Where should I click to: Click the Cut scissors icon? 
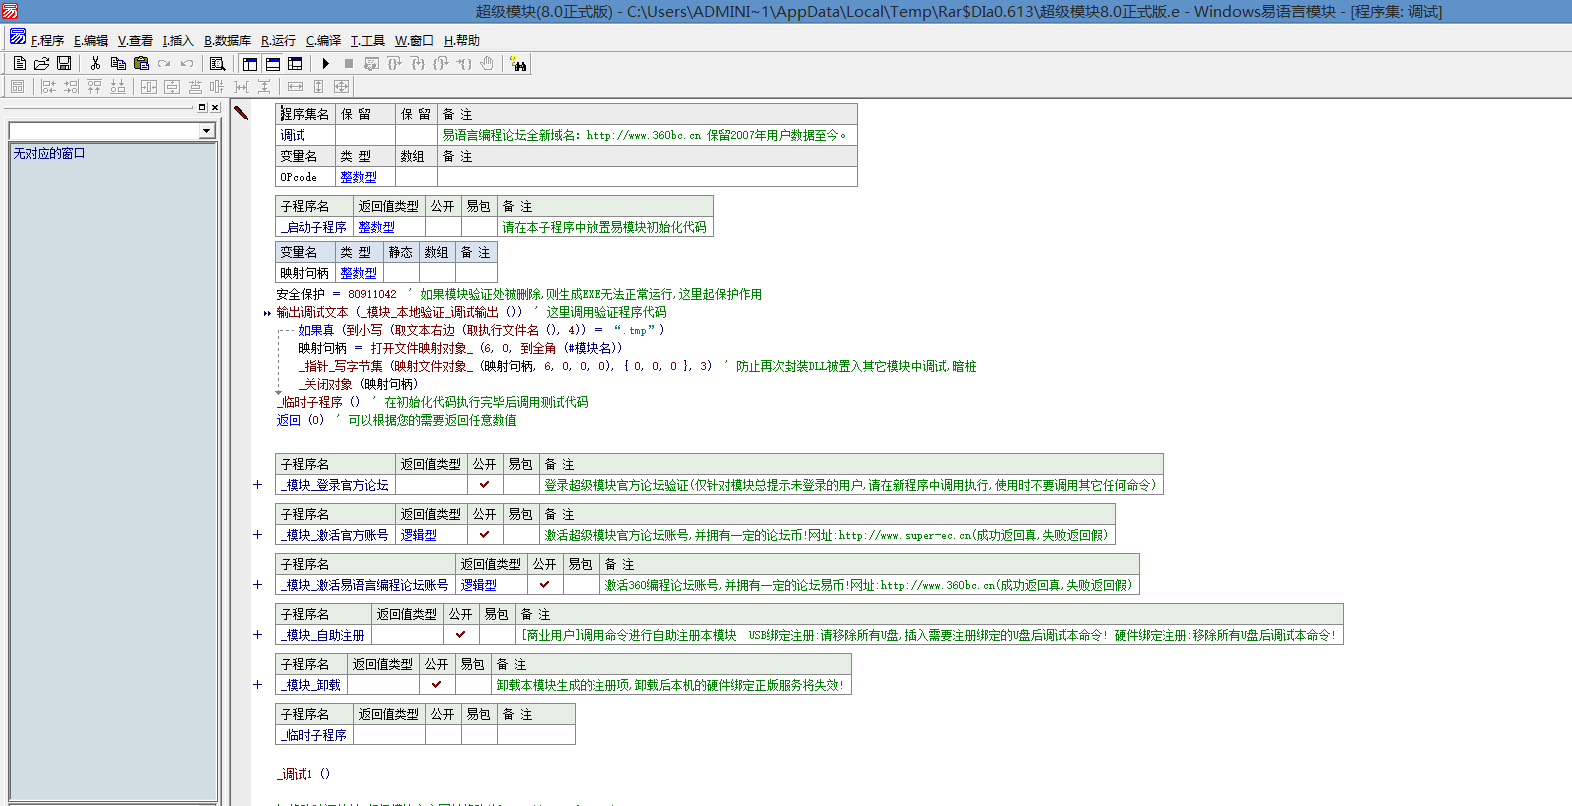pos(95,63)
